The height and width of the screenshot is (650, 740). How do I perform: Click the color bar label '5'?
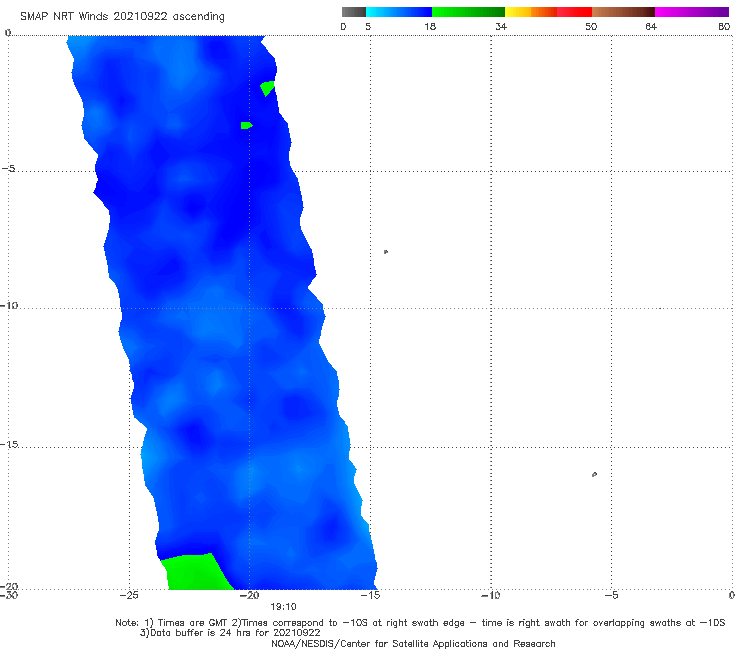tap(368, 26)
